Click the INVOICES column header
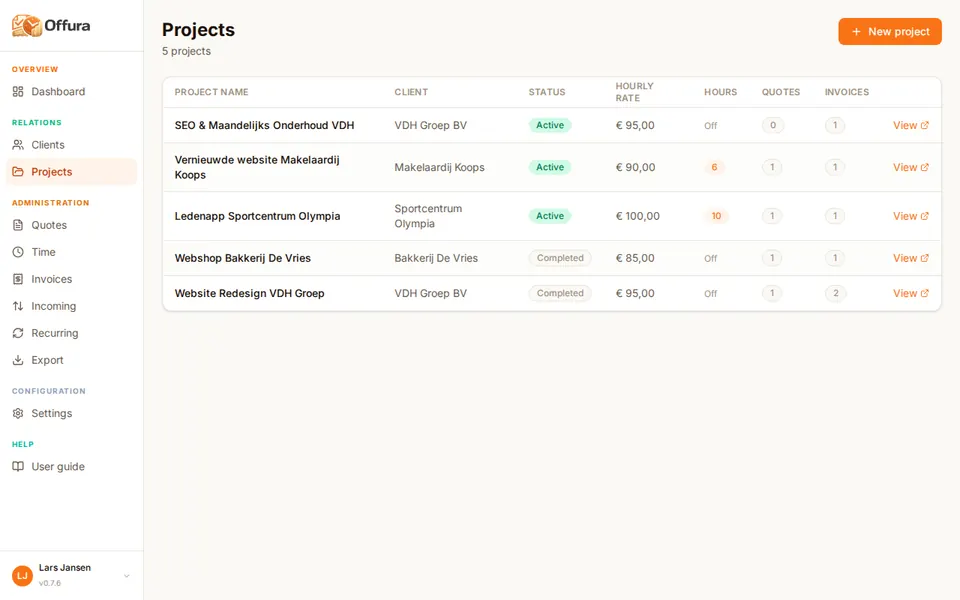The height and width of the screenshot is (600, 960). pos(847,92)
